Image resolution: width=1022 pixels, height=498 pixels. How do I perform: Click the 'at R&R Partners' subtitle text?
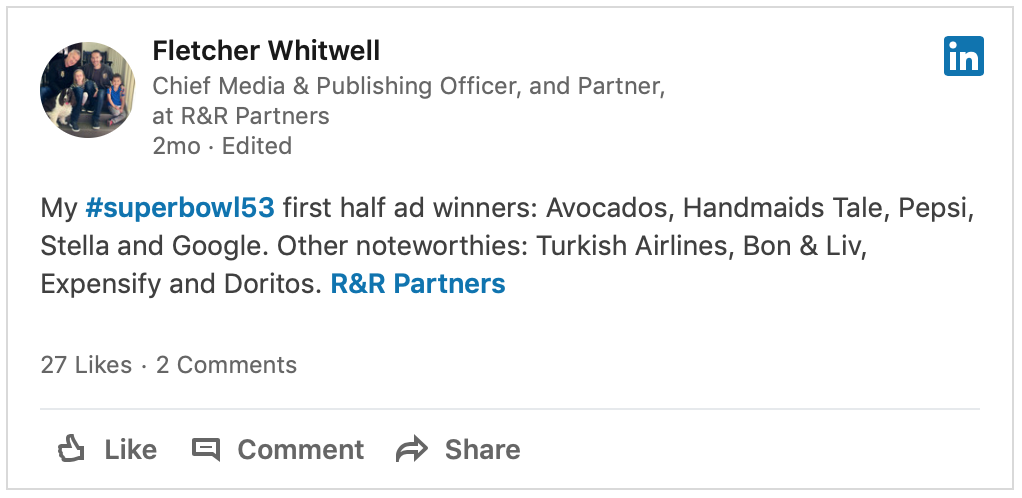[x=241, y=116]
